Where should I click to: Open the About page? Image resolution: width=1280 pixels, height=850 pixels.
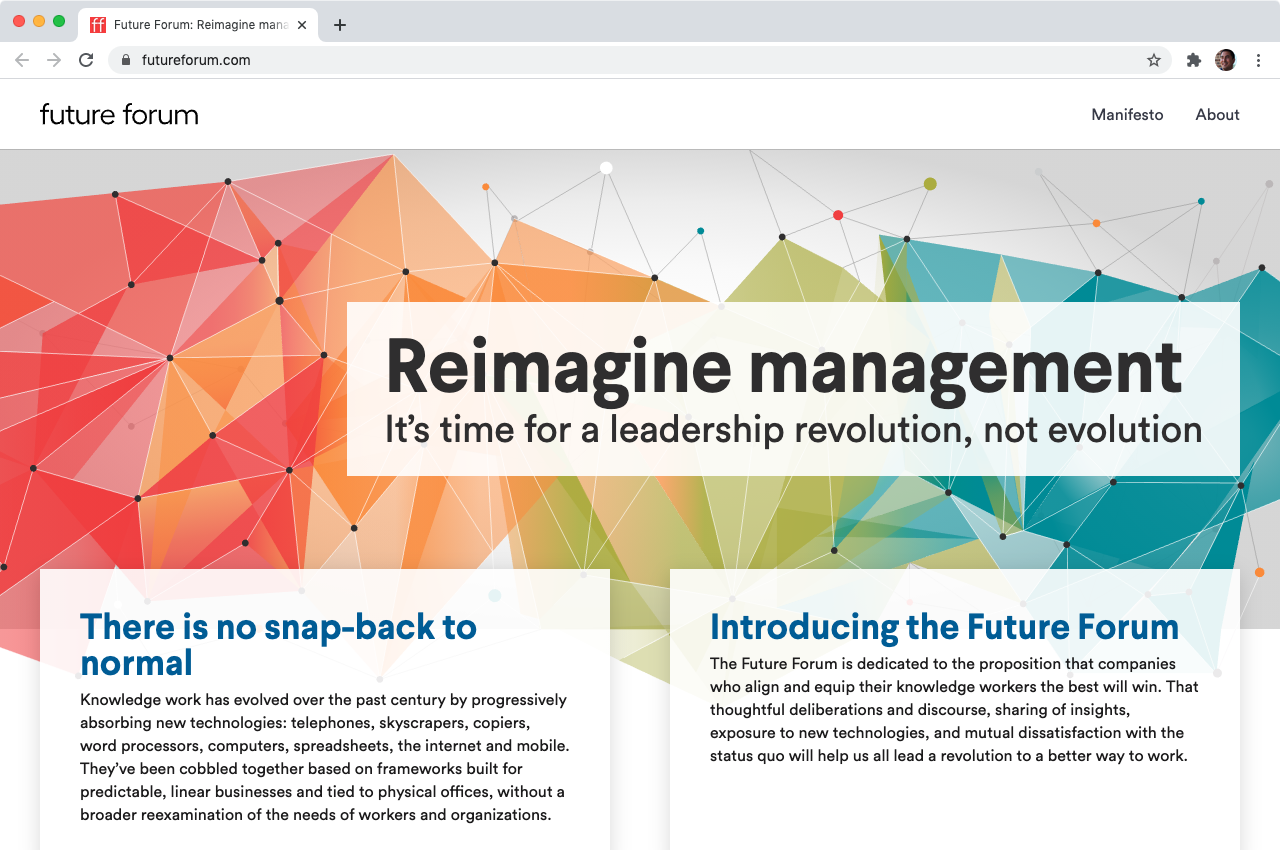pyautogui.click(x=1217, y=114)
